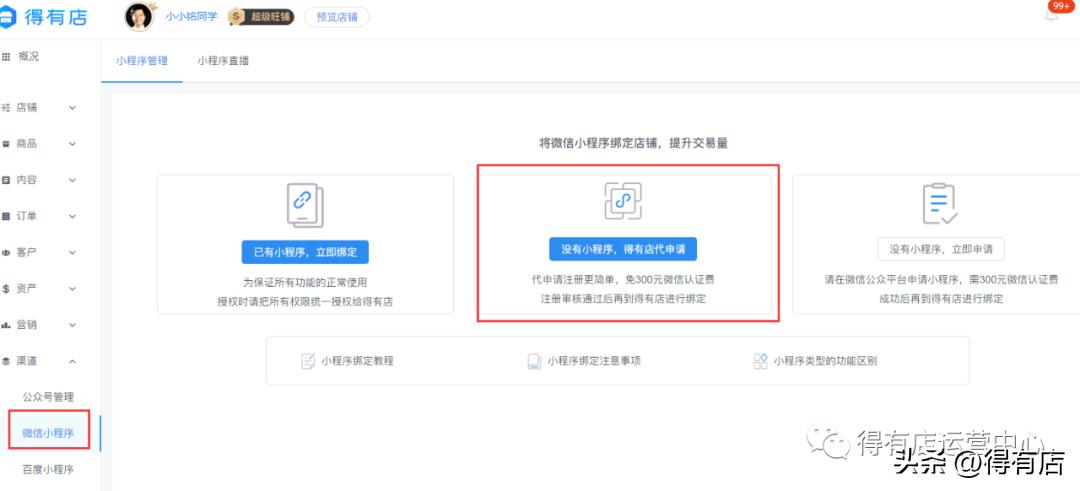Expand the 内容 menu chevron
Viewport: 1080px width, 491px height.
click(x=72, y=180)
